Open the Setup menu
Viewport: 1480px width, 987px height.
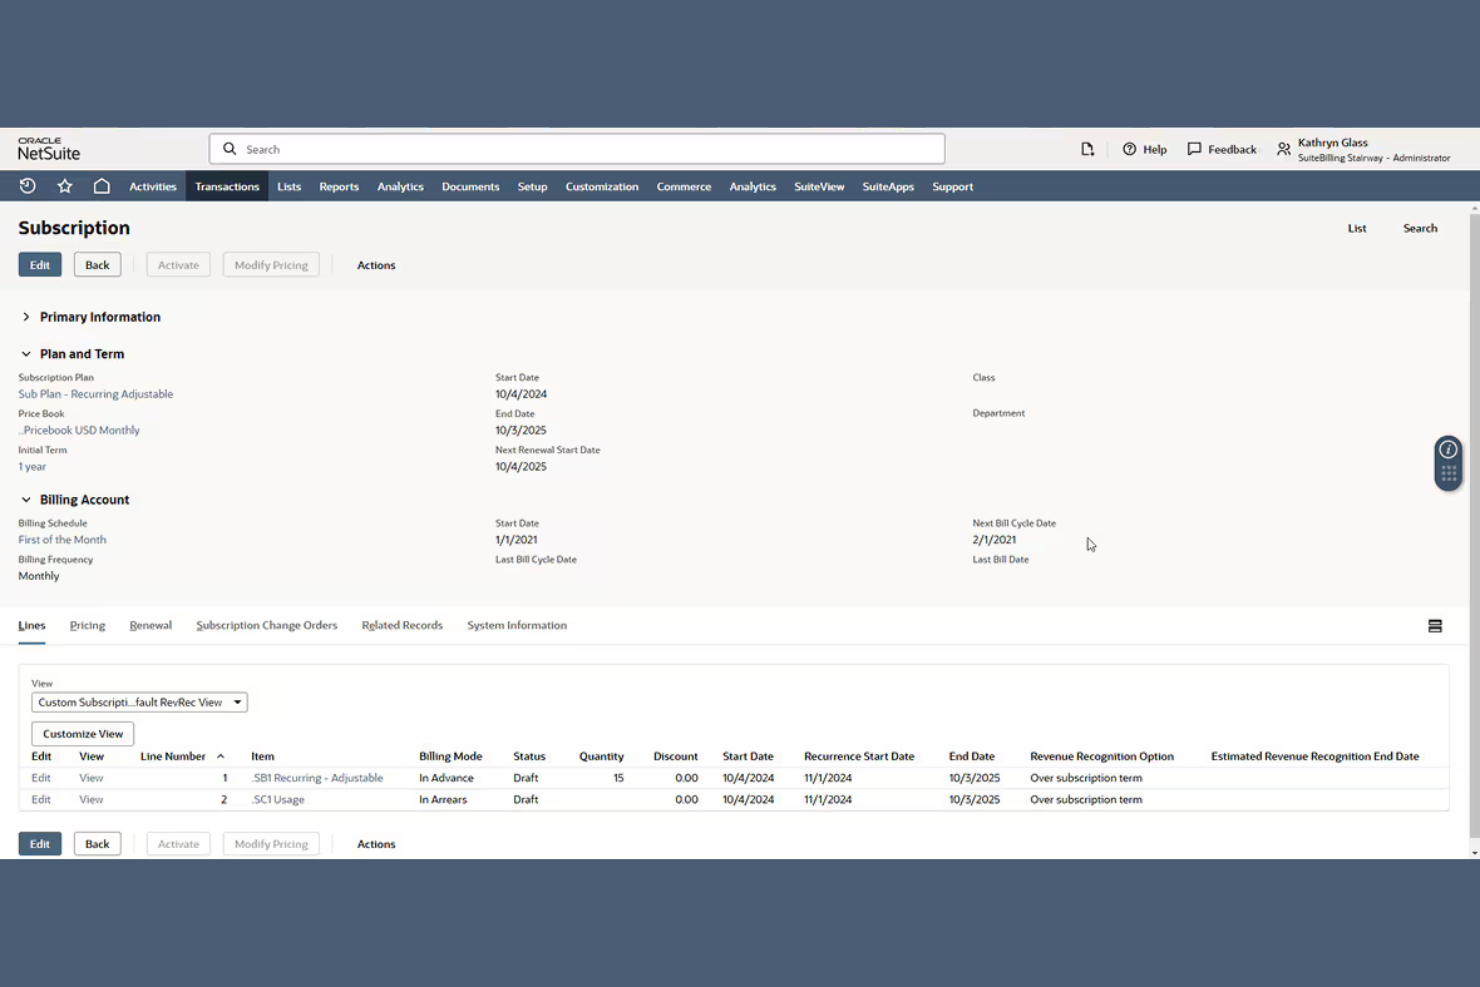pos(532,186)
